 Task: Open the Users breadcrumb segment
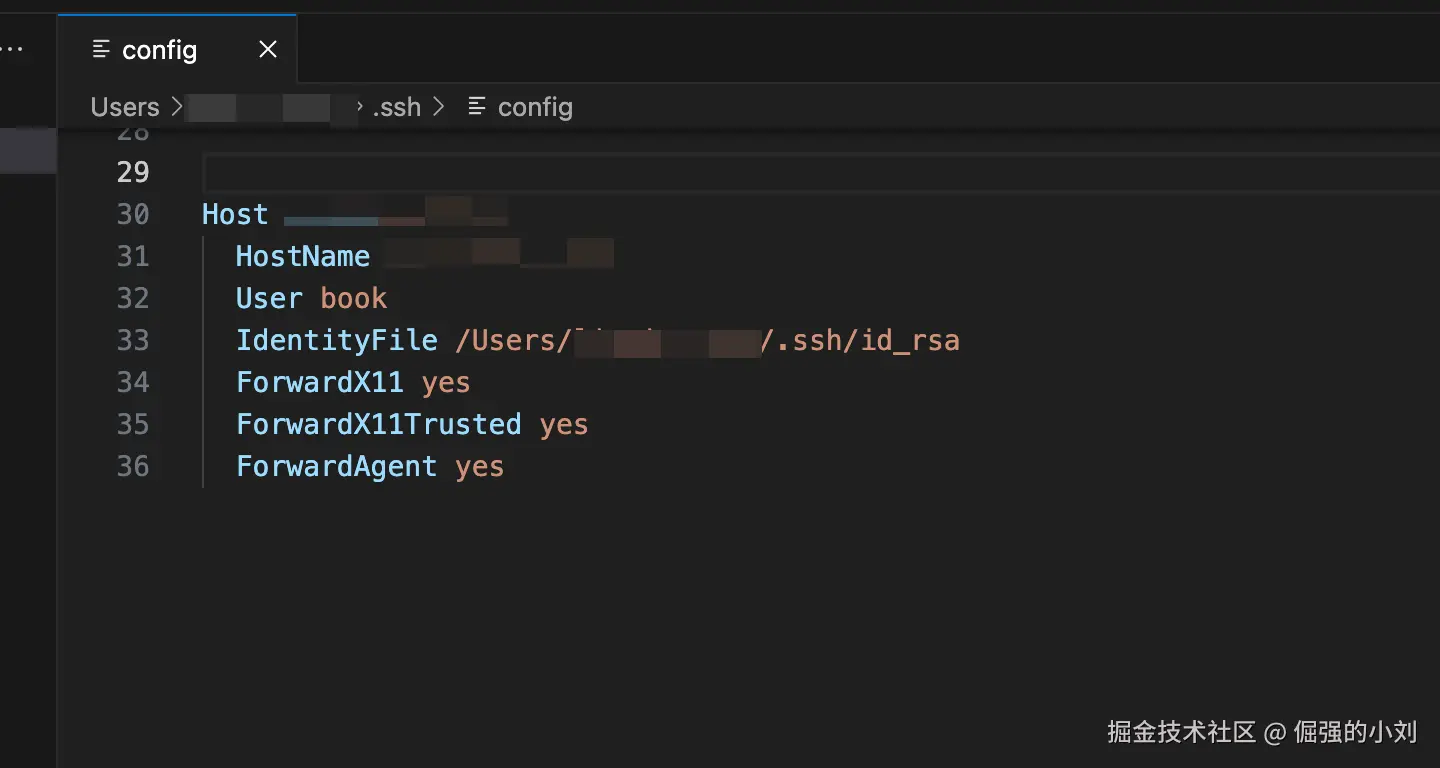coord(125,107)
